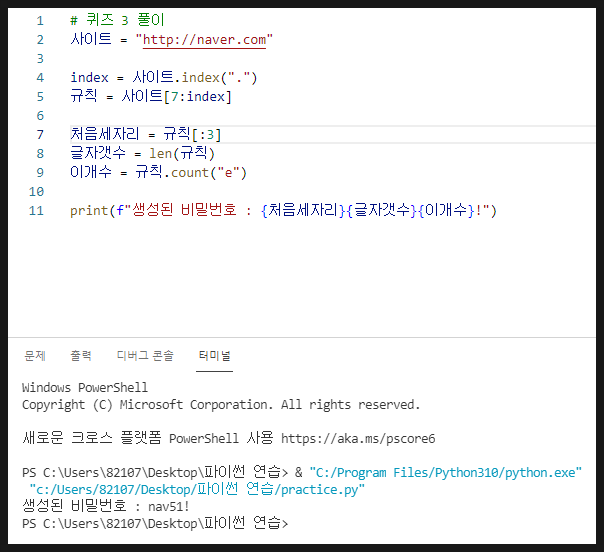
Task: Click the 사이트 variable on line 2
Action: (91, 39)
